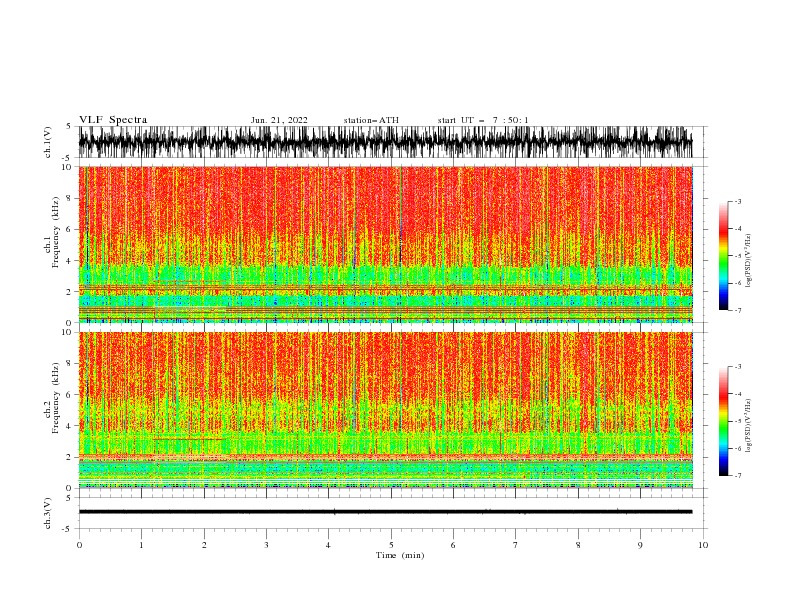Click the ch.2 spectrogram plot
This screenshot has width=792, height=612.
pyautogui.click(x=385, y=410)
